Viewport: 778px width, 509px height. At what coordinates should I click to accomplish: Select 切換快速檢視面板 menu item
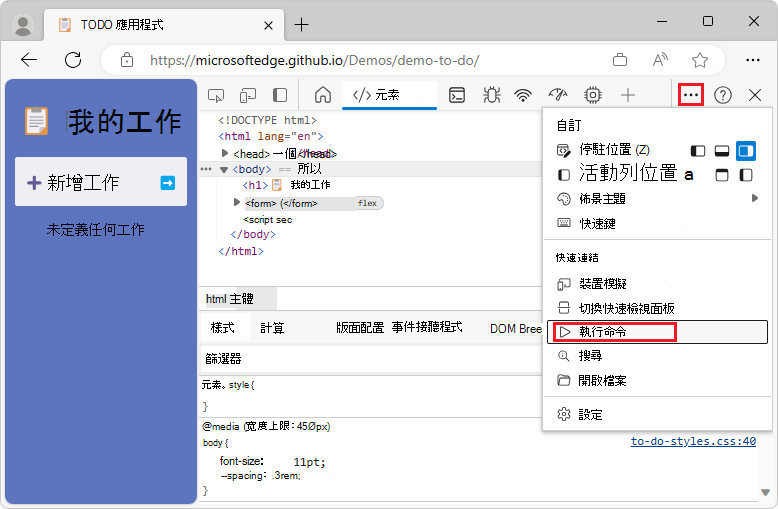click(657, 308)
